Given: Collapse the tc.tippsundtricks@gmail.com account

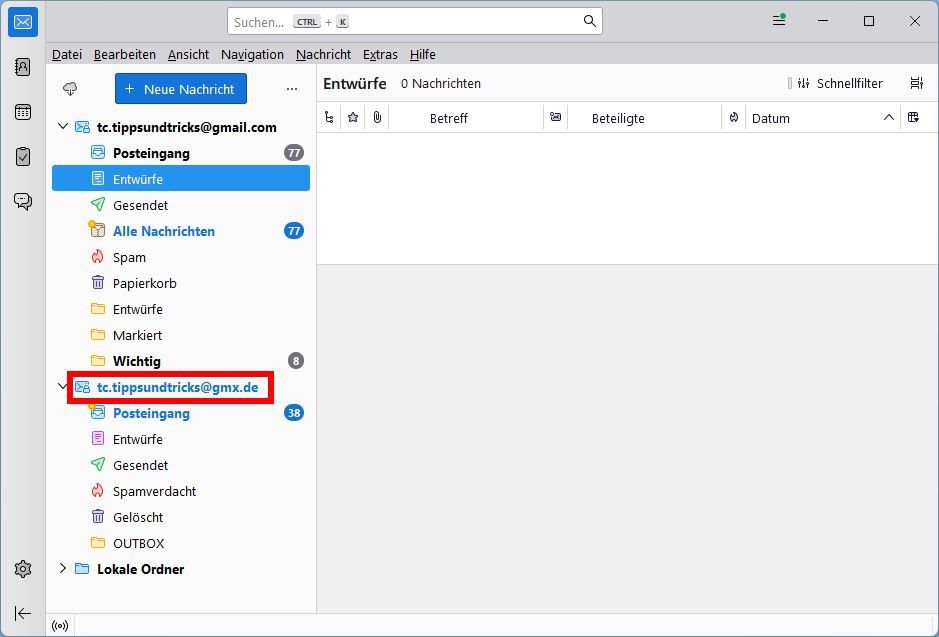Looking at the screenshot, I should pos(63,127).
